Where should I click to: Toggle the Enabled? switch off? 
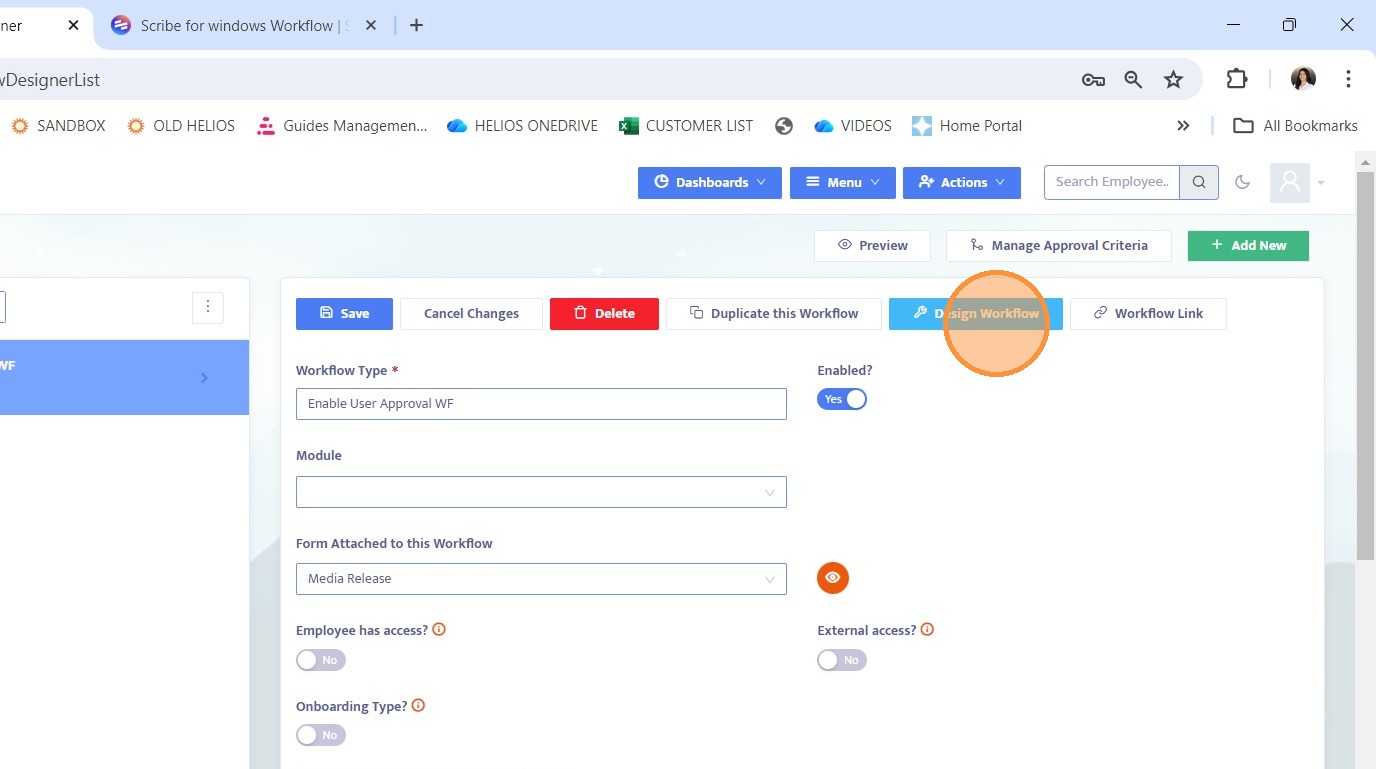(x=842, y=399)
